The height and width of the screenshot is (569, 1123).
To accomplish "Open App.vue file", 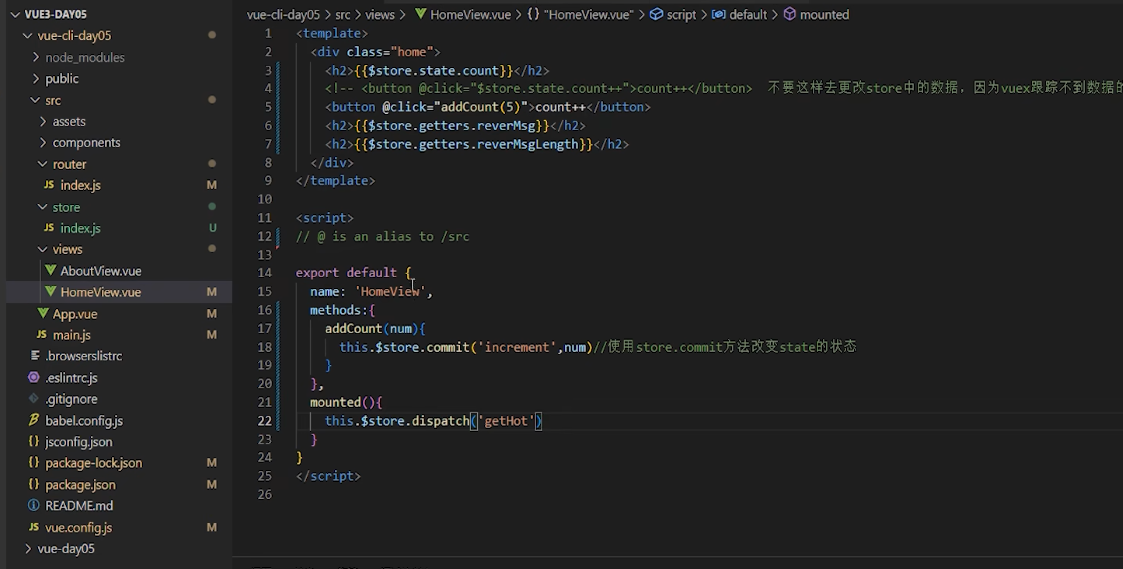I will (x=74, y=314).
